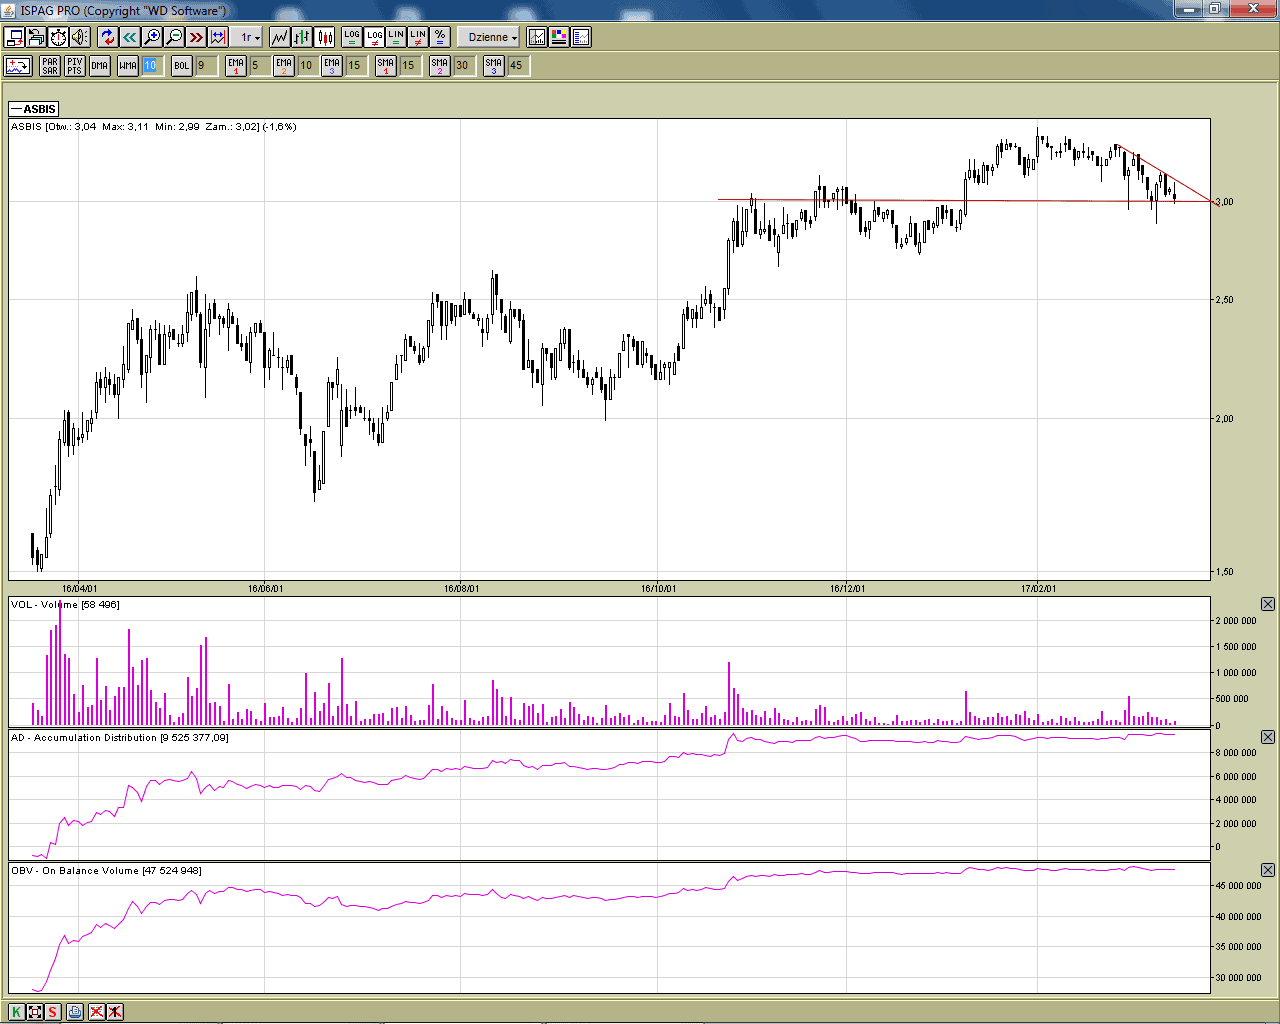Click the sound speaker icon
The width and height of the screenshot is (1280, 1024).
80,37
